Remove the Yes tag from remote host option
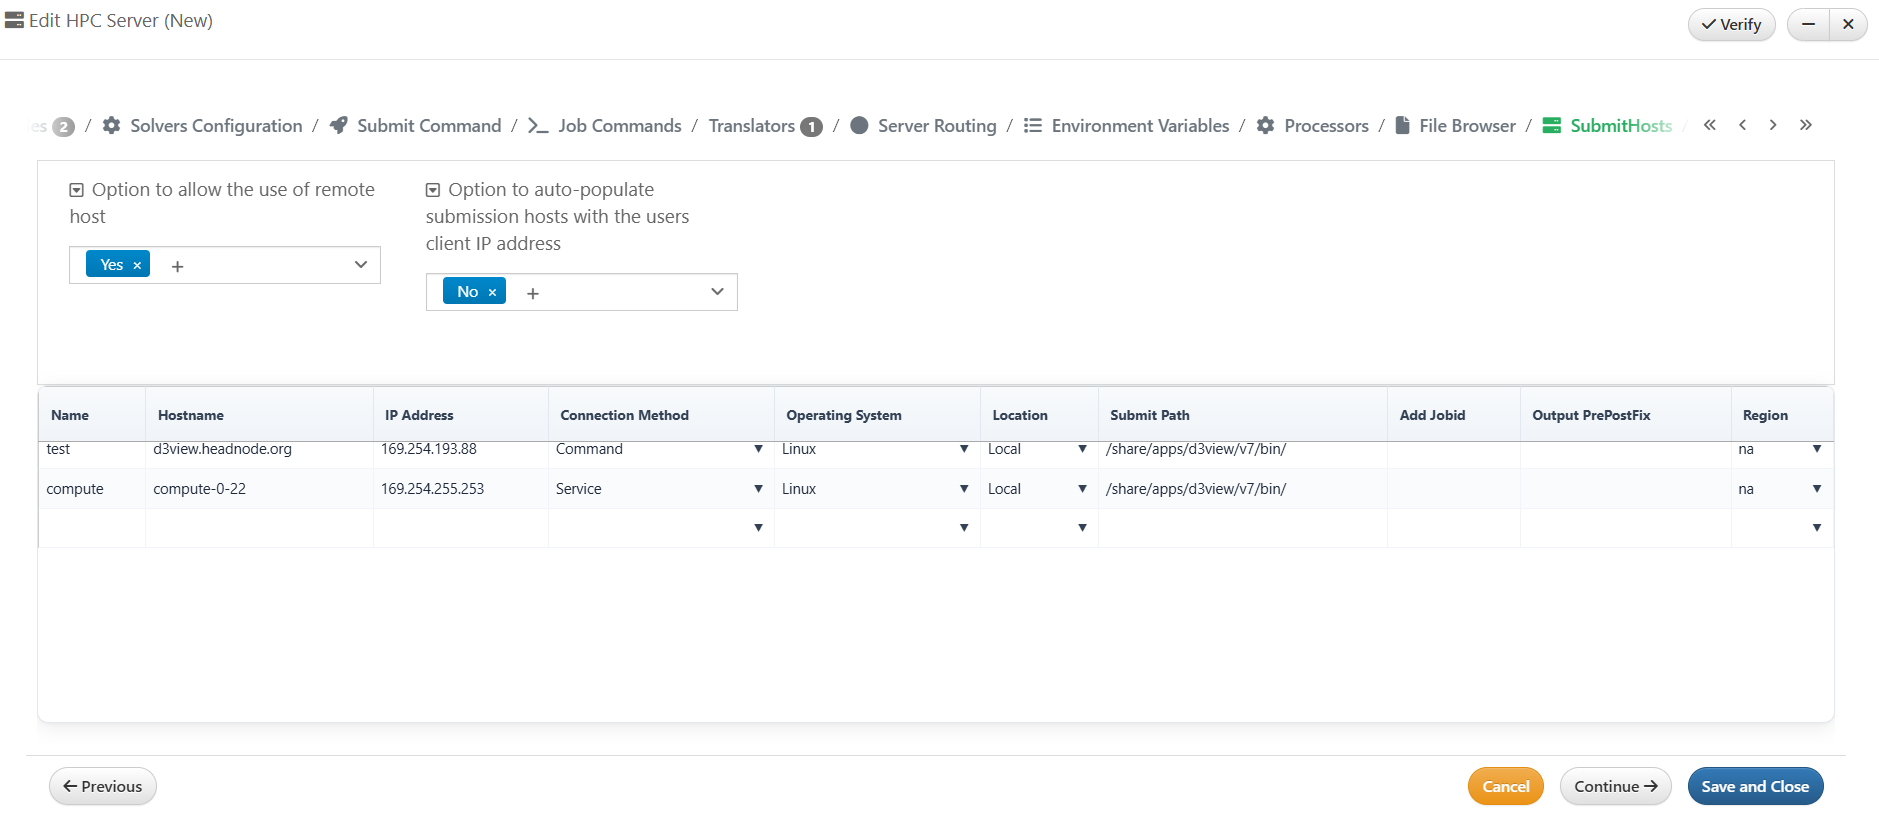This screenshot has height=827, width=1879. 137,265
